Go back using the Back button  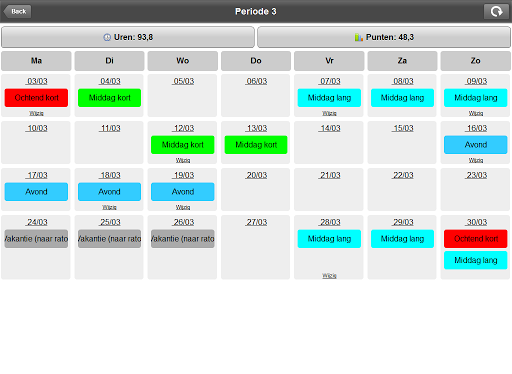tap(18, 11)
